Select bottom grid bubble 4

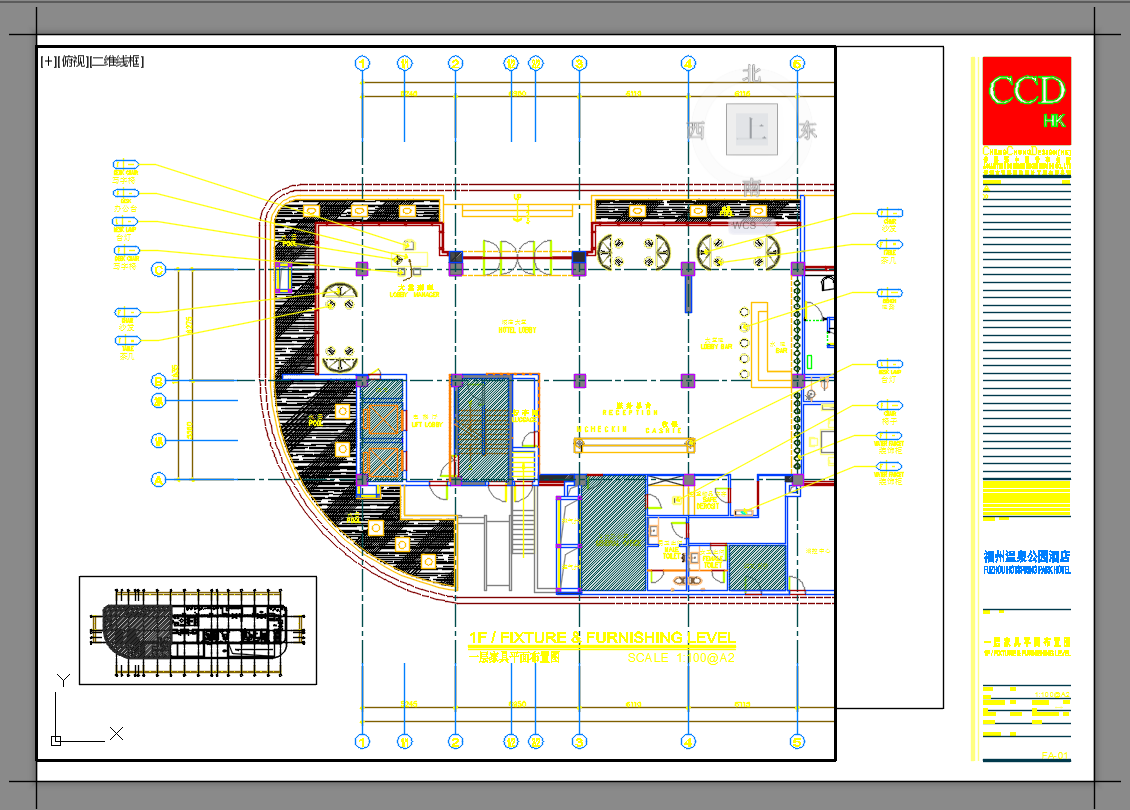point(688,742)
